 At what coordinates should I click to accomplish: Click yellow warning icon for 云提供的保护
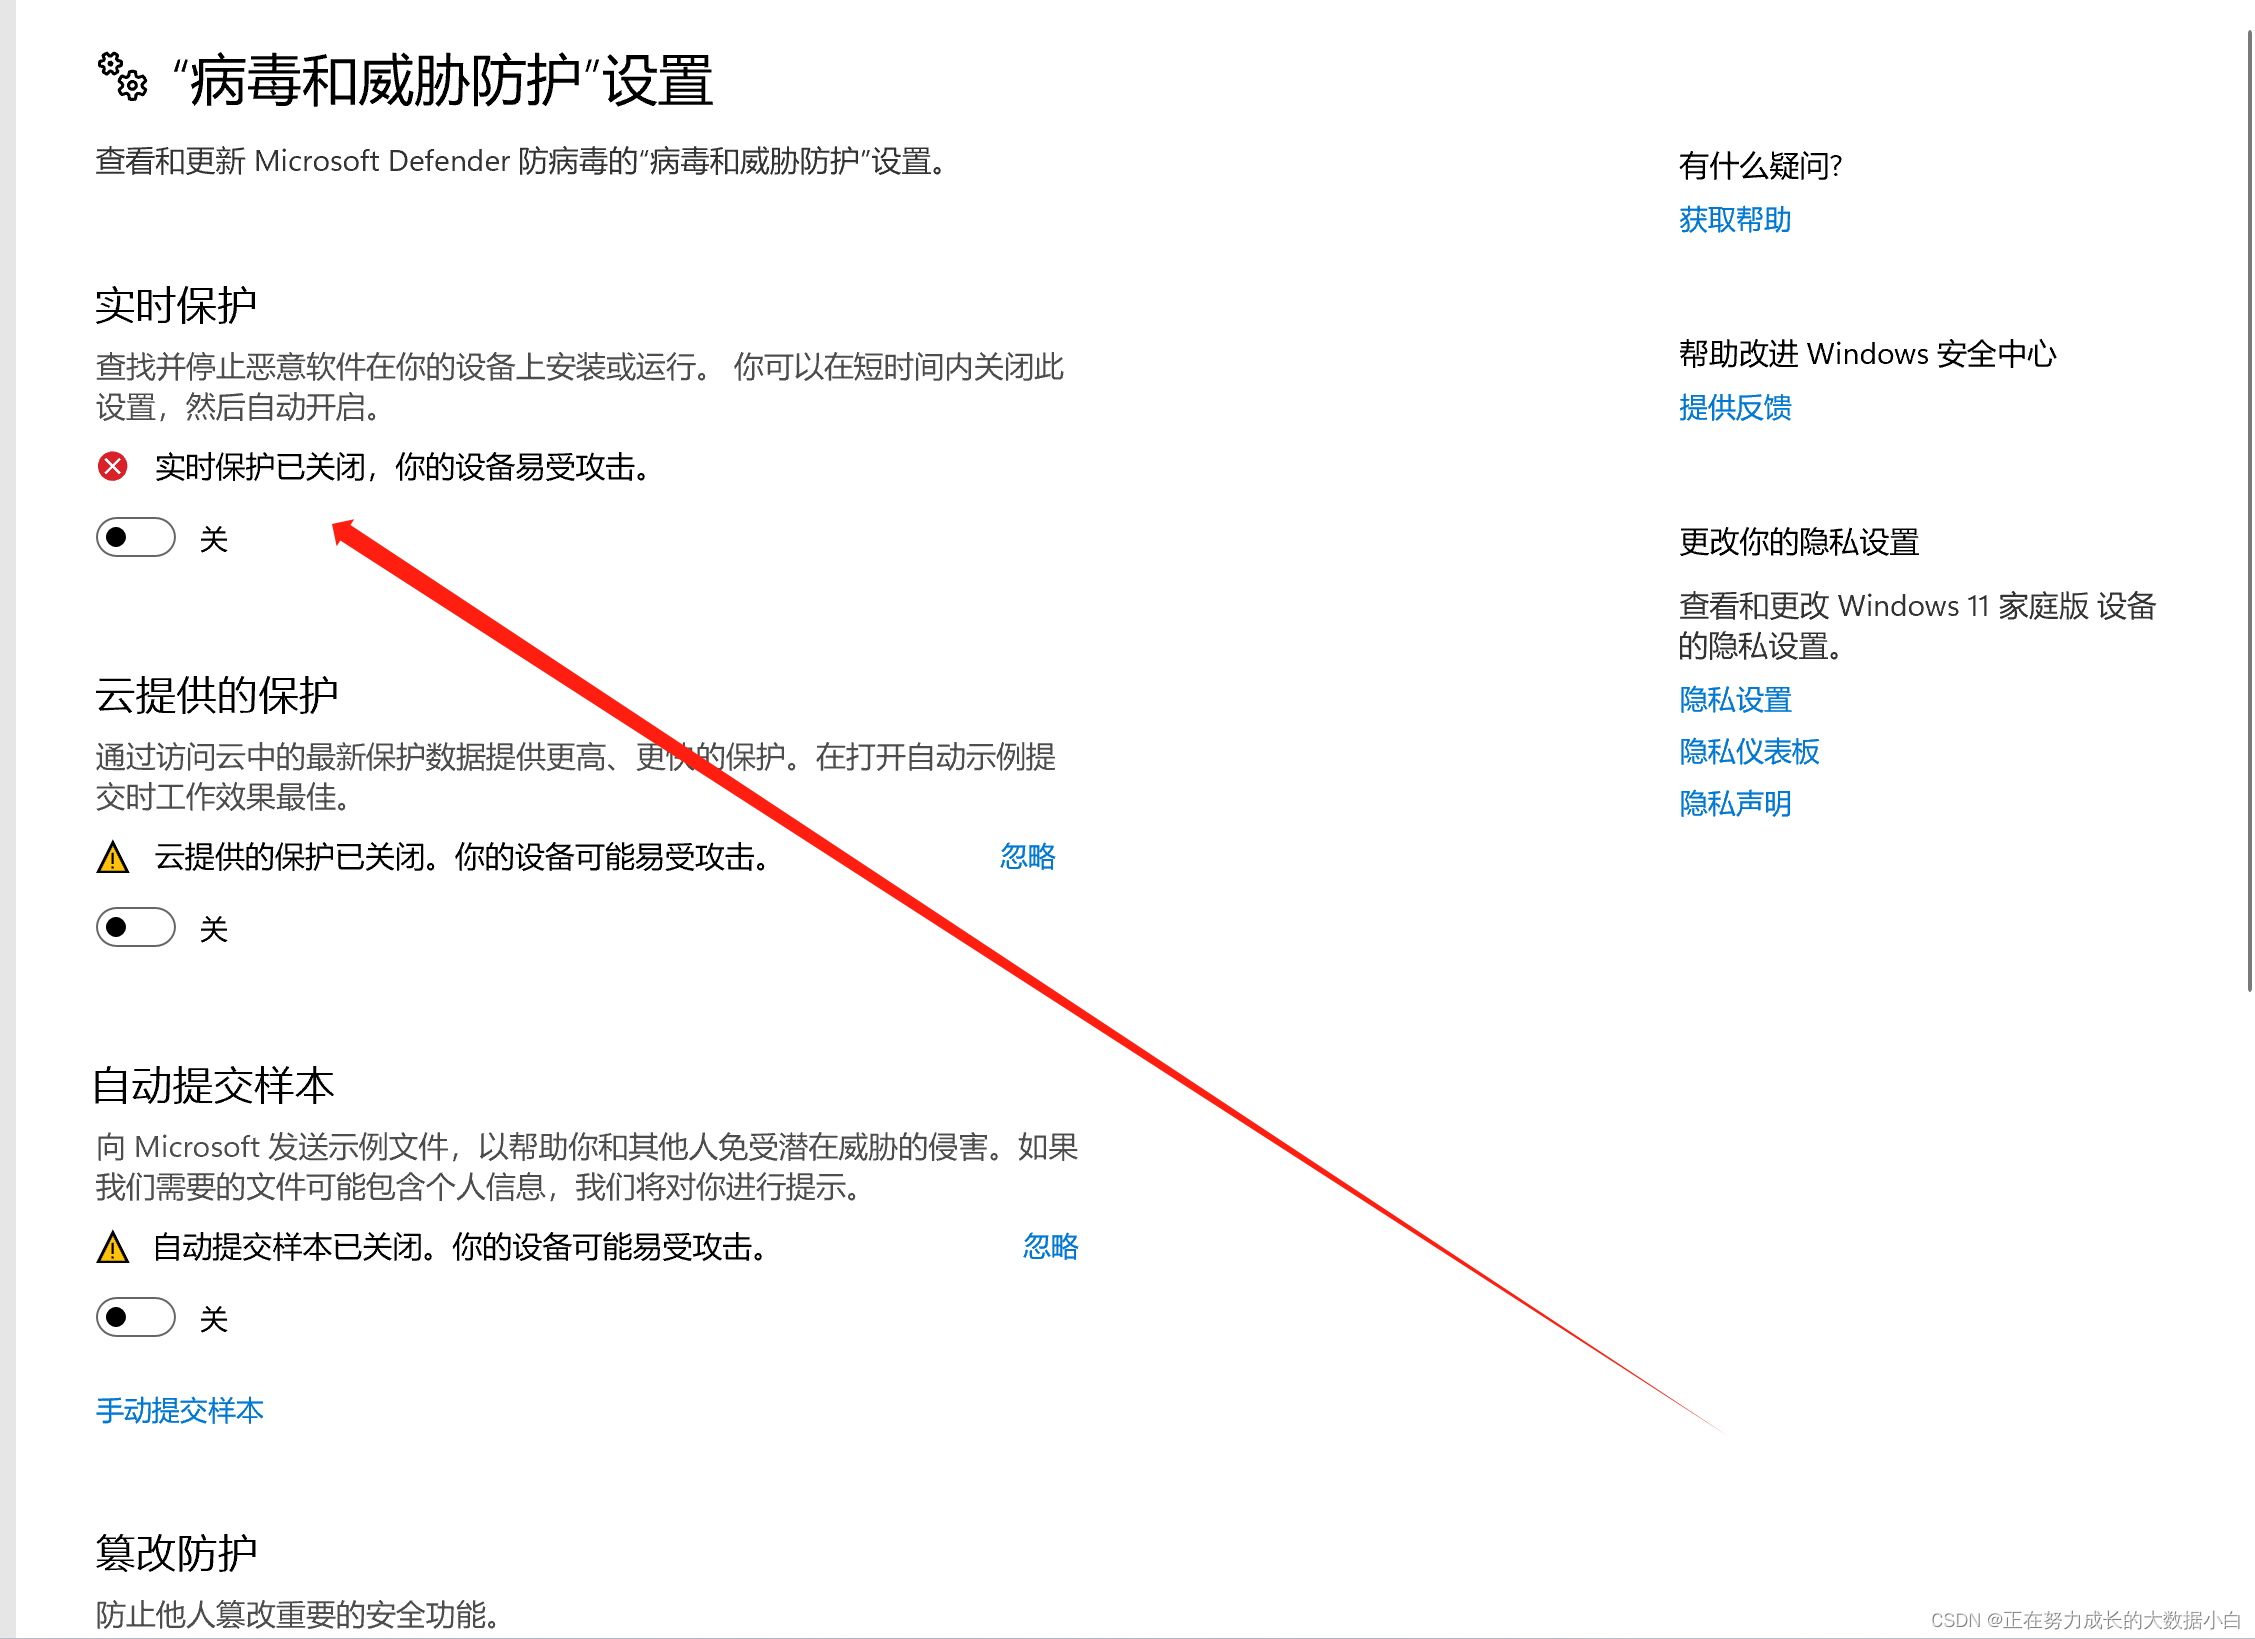(x=113, y=858)
